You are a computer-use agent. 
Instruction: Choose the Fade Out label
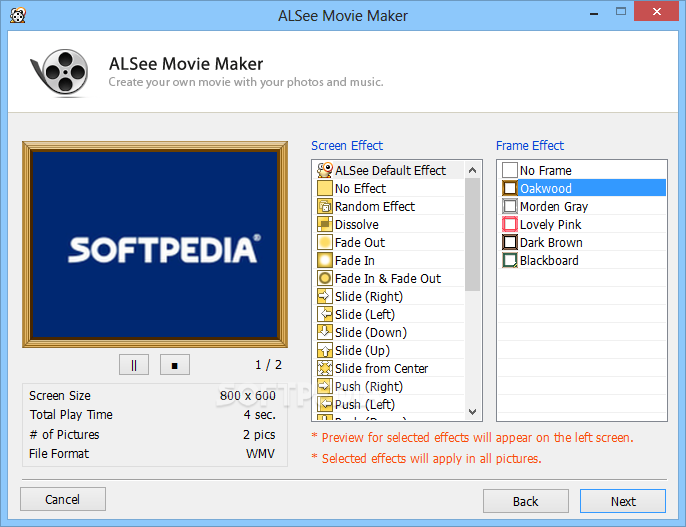point(360,242)
